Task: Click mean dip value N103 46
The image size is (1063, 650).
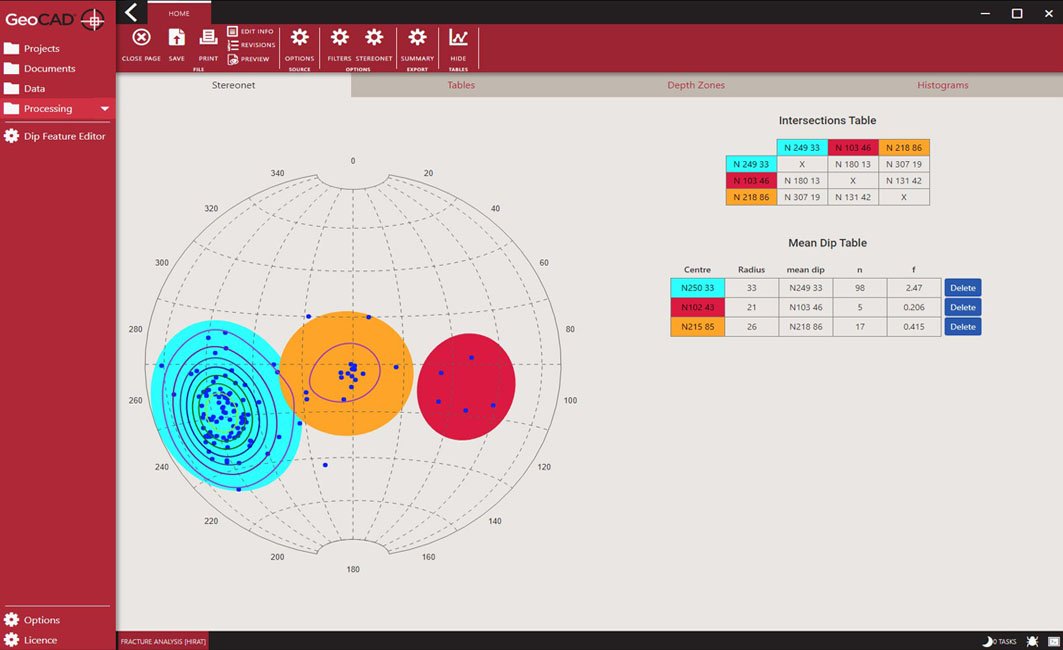Action: click(x=805, y=307)
